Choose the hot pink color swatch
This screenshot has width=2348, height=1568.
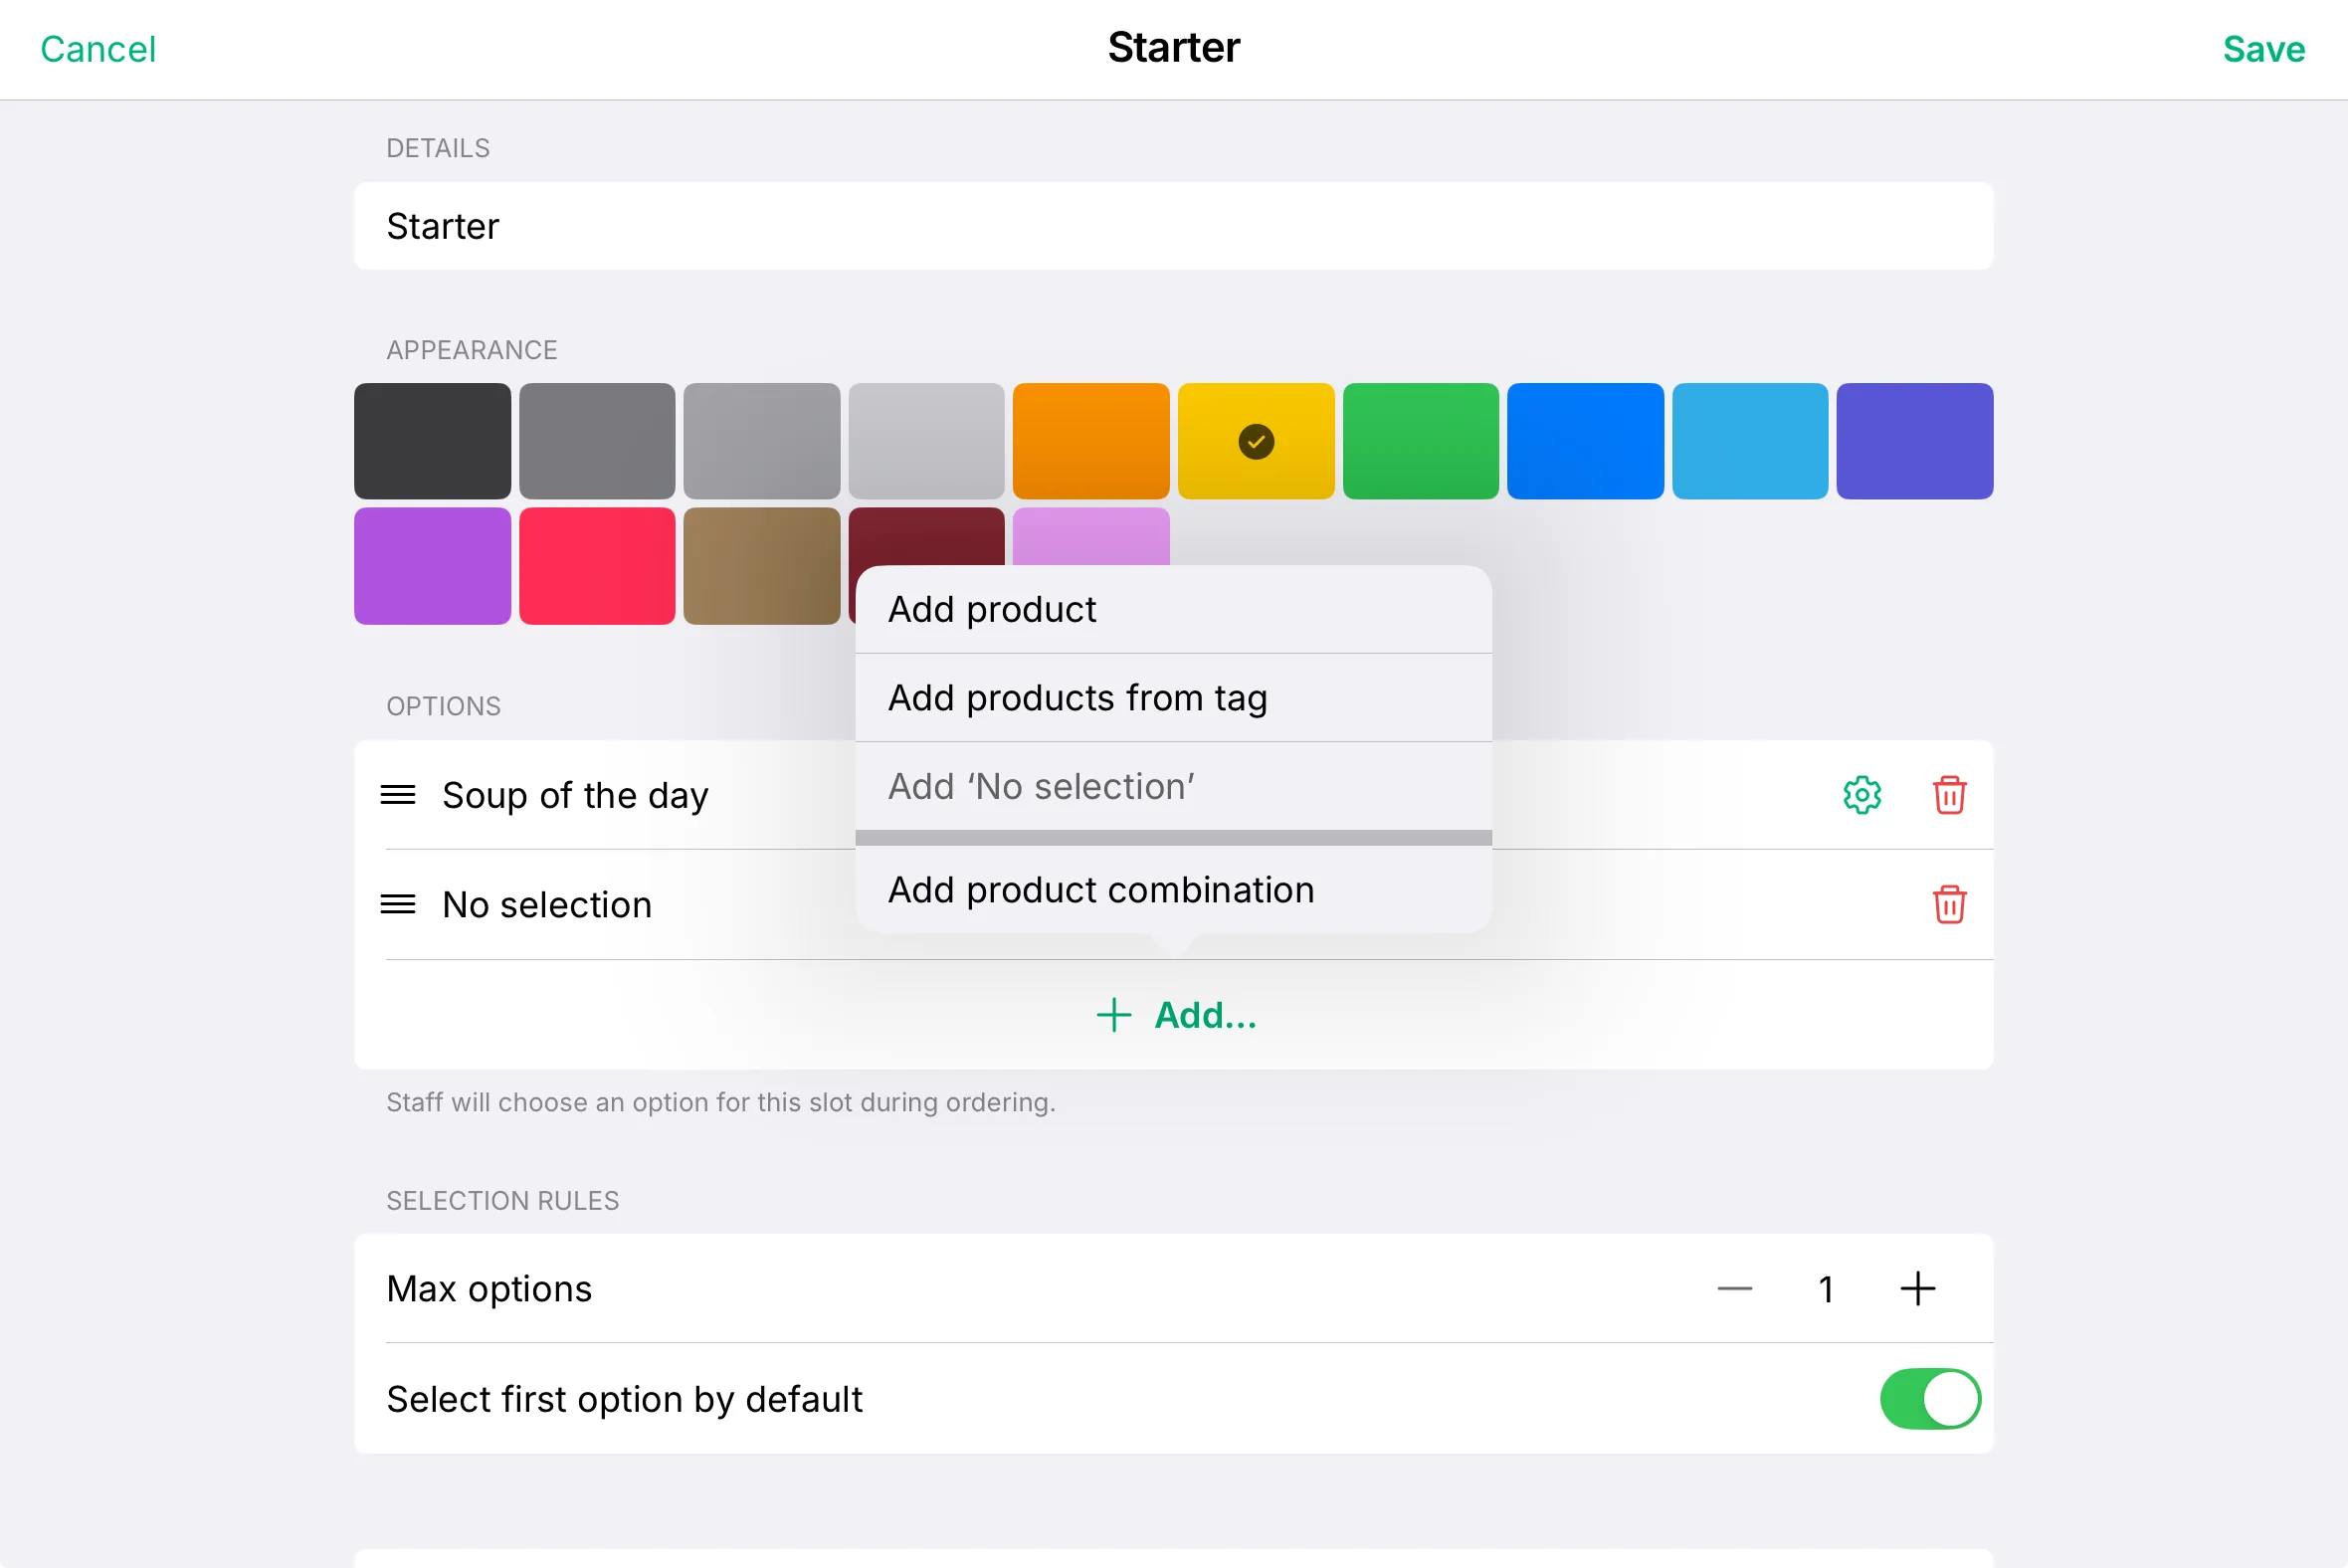(x=597, y=566)
